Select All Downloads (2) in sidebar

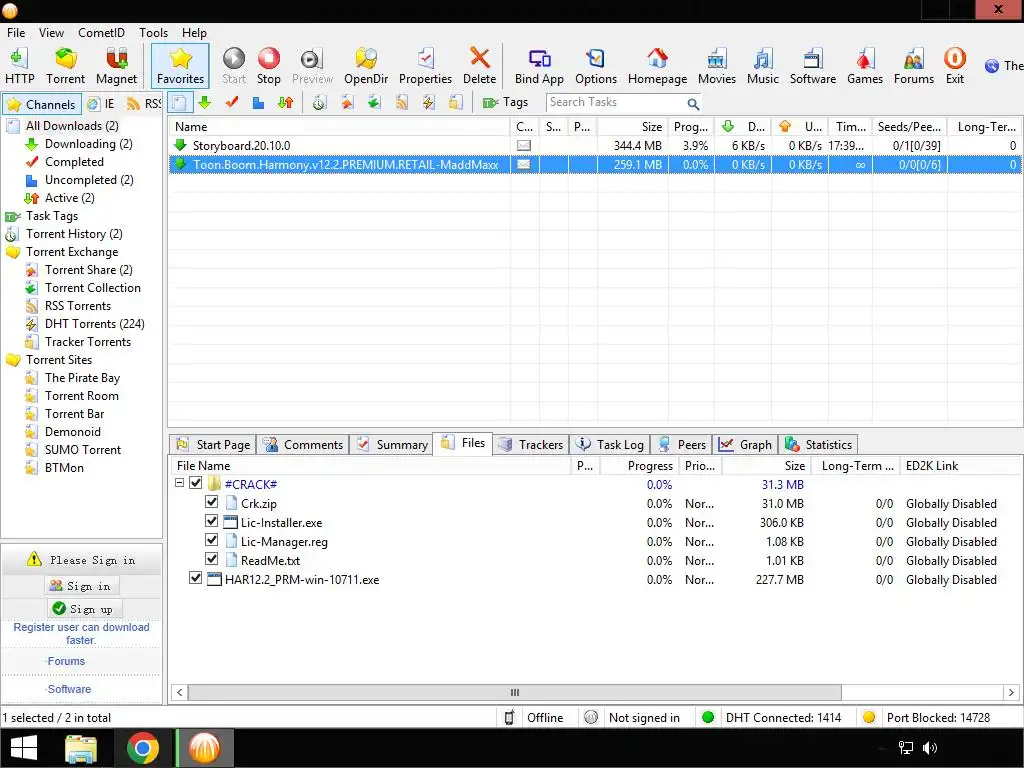point(72,126)
